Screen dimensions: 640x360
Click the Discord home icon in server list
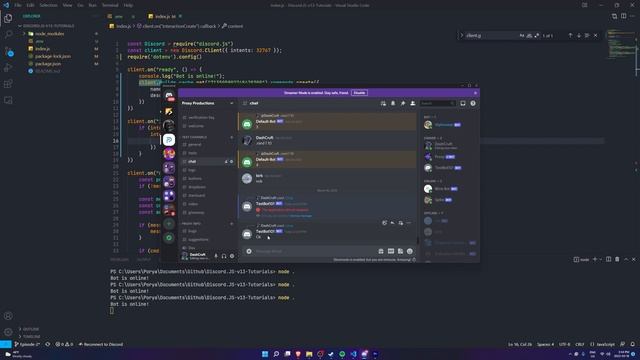pos(169,96)
